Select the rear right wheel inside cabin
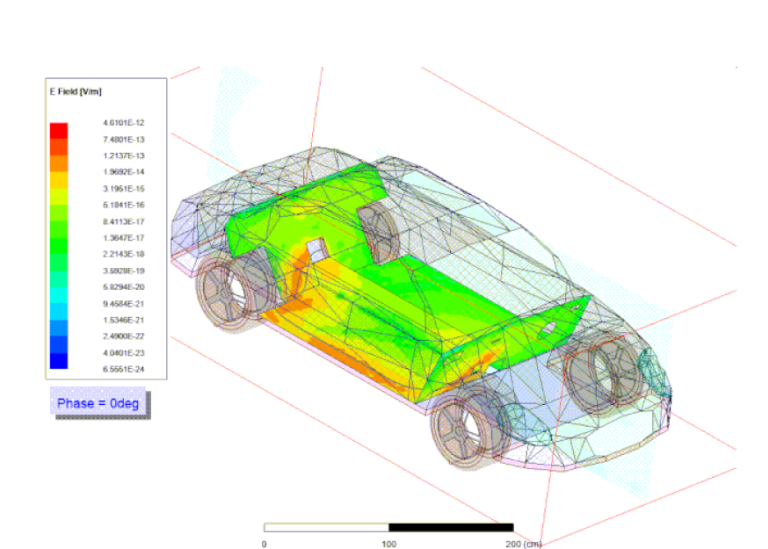 tap(378, 232)
